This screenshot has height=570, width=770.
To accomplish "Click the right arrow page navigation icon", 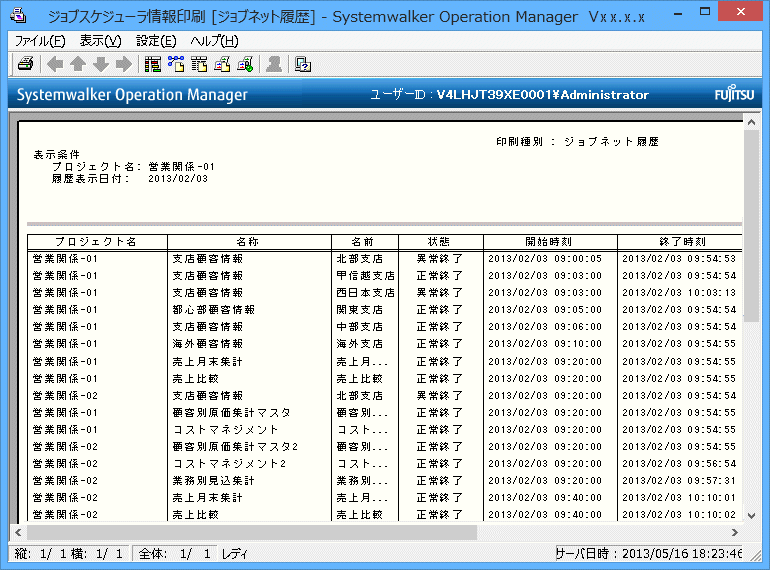I will tap(123, 65).
